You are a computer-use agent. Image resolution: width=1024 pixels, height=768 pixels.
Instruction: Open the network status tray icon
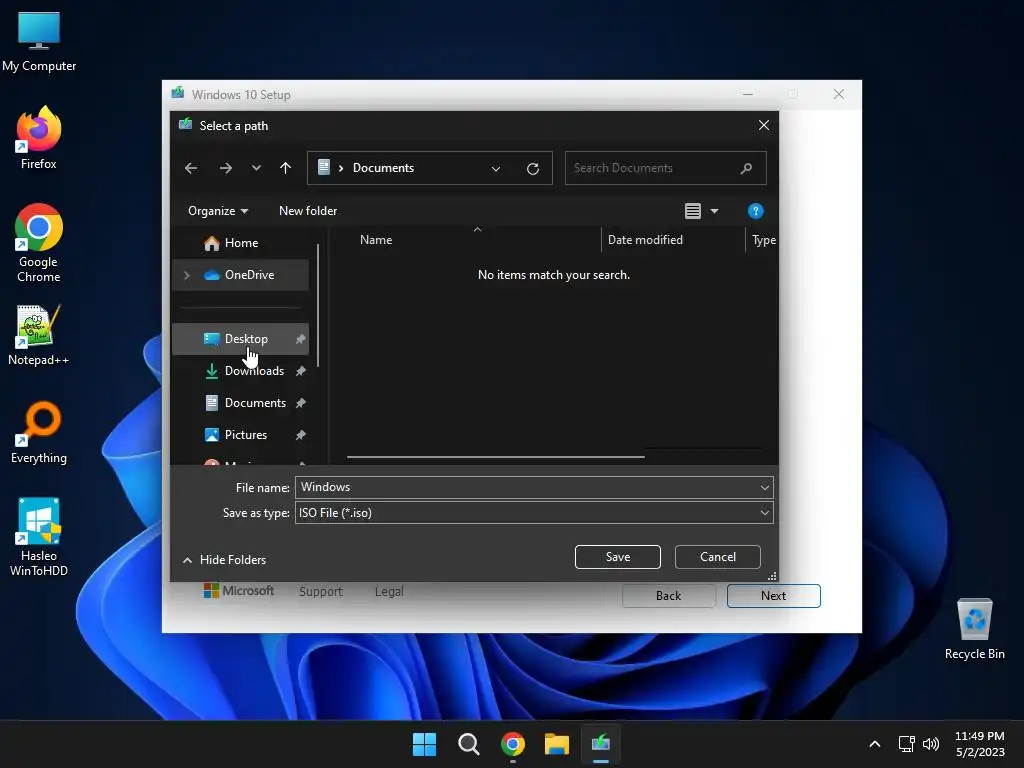906,744
